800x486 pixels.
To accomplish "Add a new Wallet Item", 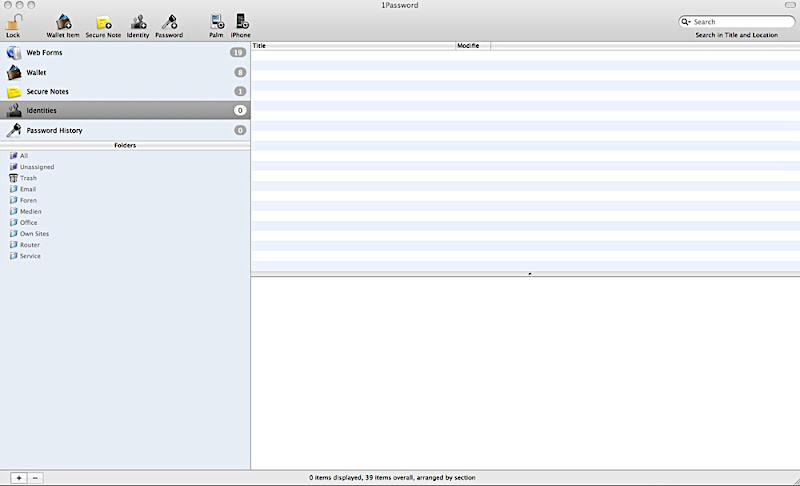I will pos(63,23).
